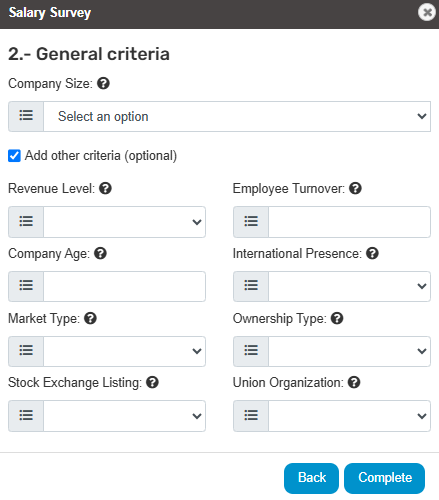The width and height of the screenshot is (439, 500).
Task: Open the Ownership Type dropdown
Action: [349, 351]
